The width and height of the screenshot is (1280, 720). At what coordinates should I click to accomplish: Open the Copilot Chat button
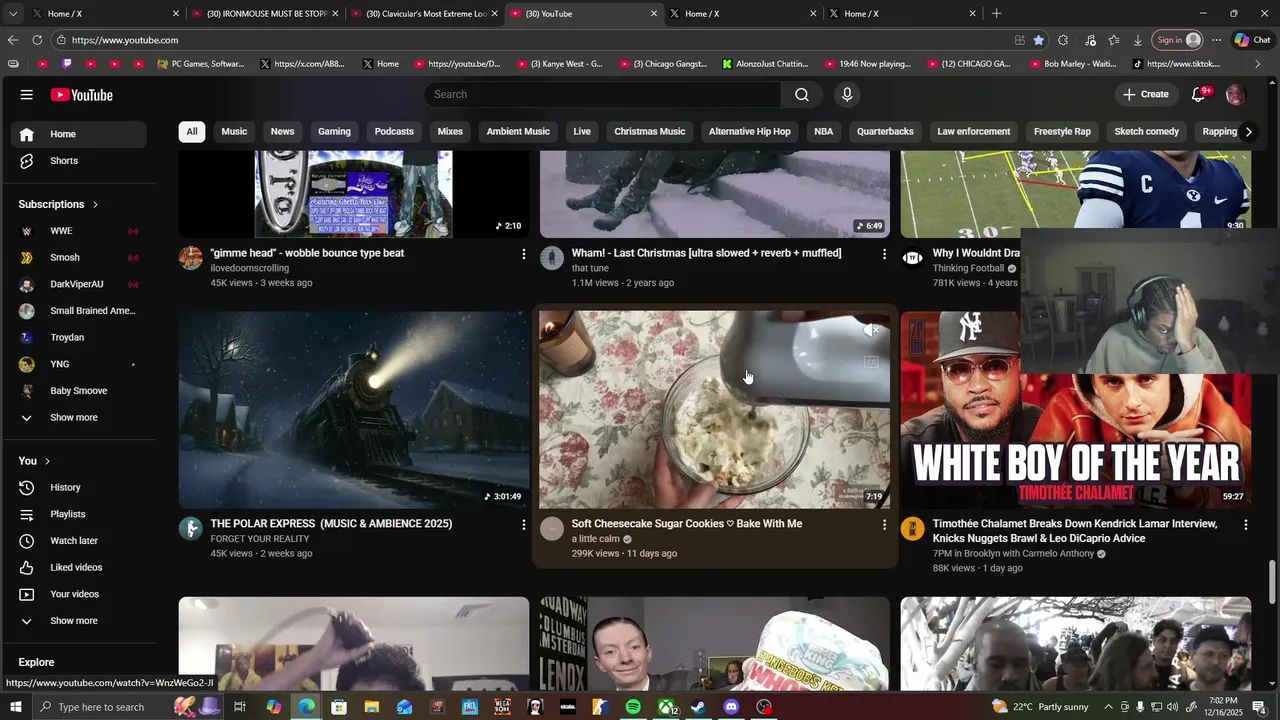click(x=1252, y=40)
